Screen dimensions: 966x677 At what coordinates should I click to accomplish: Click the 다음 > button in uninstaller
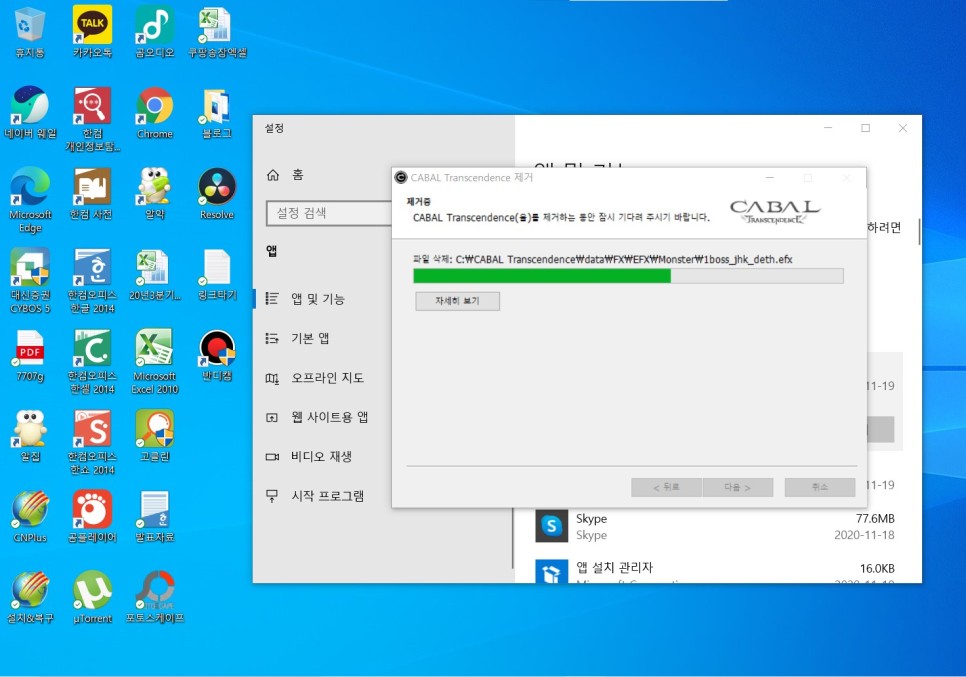(x=737, y=487)
